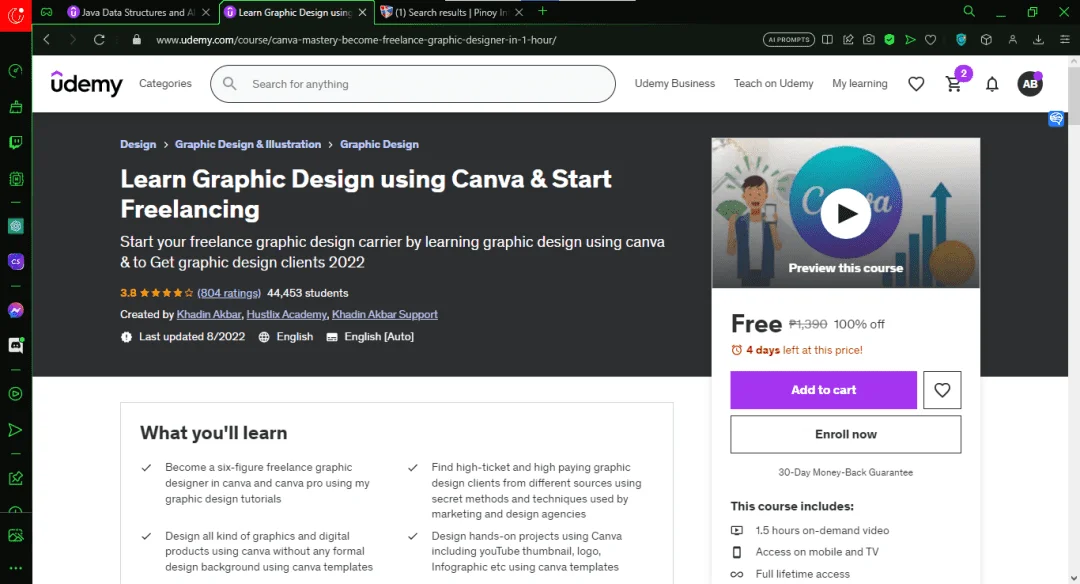Click the Enroll now button
This screenshot has height=584, width=1080.
[x=846, y=435]
